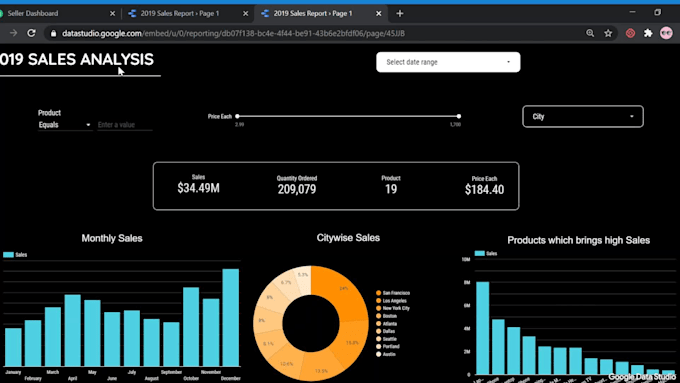Click the Seattle legend entry

pyautogui.click(x=386, y=339)
